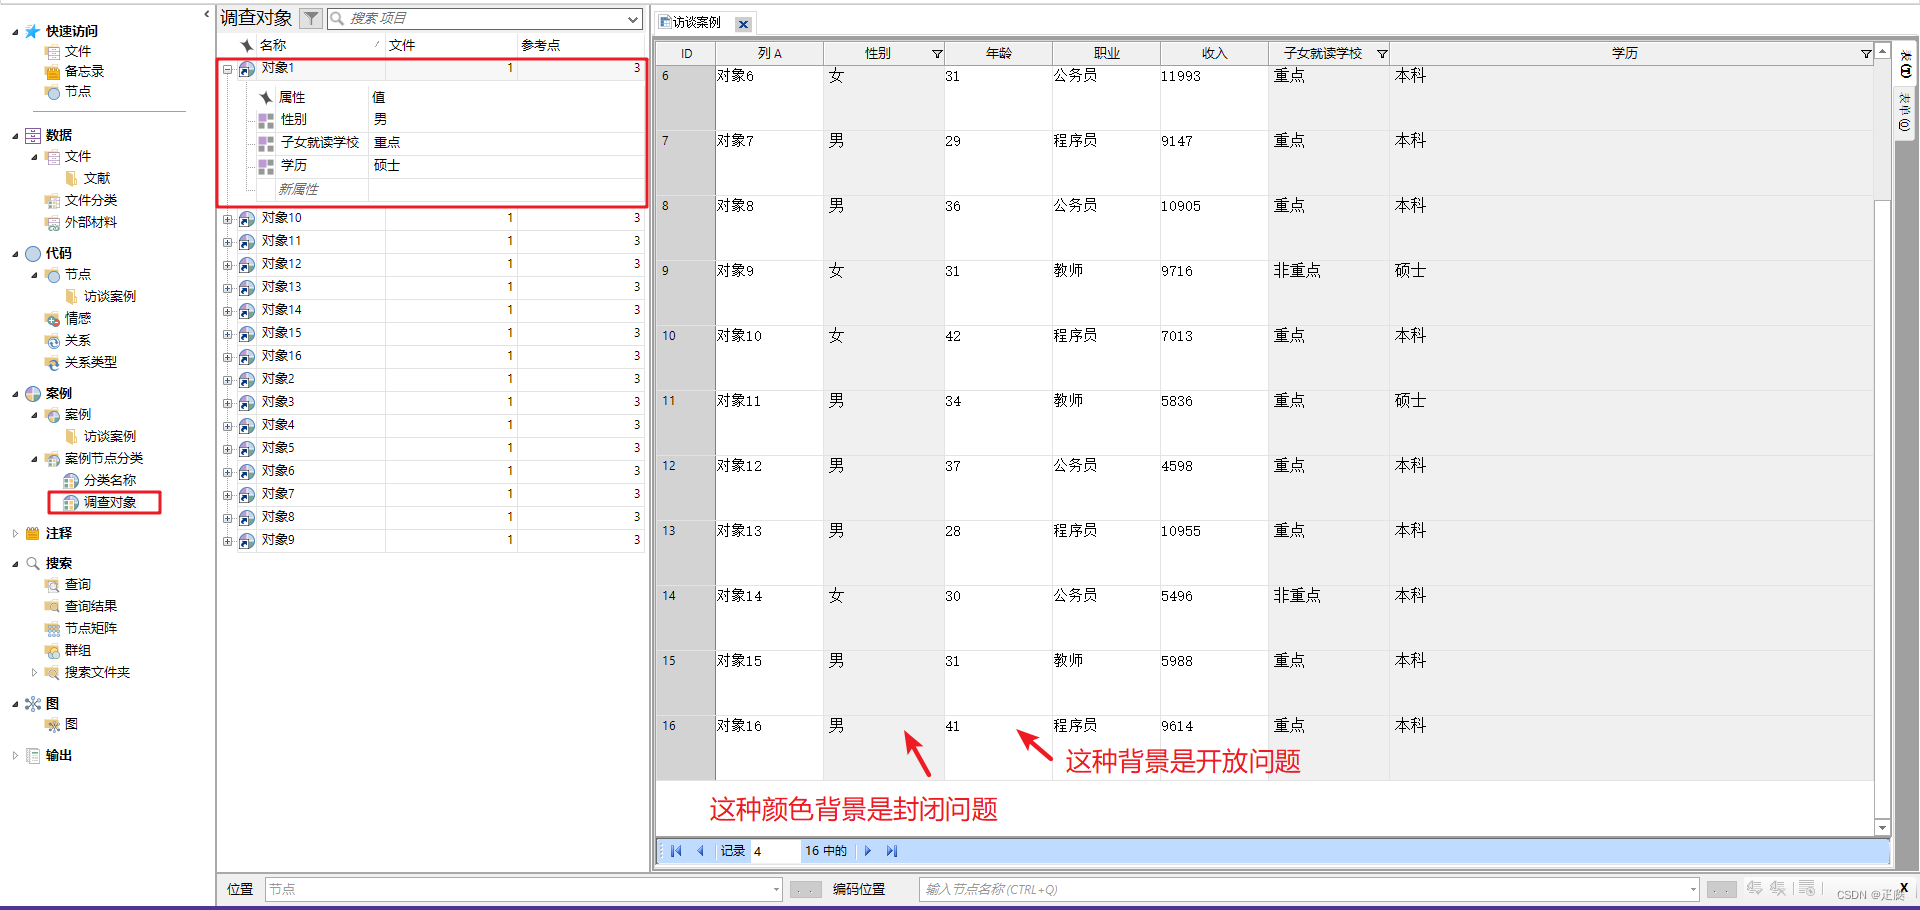Open 关系类型 under 代码
Viewport: 1920px width, 910px height.
tap(91, 362)
